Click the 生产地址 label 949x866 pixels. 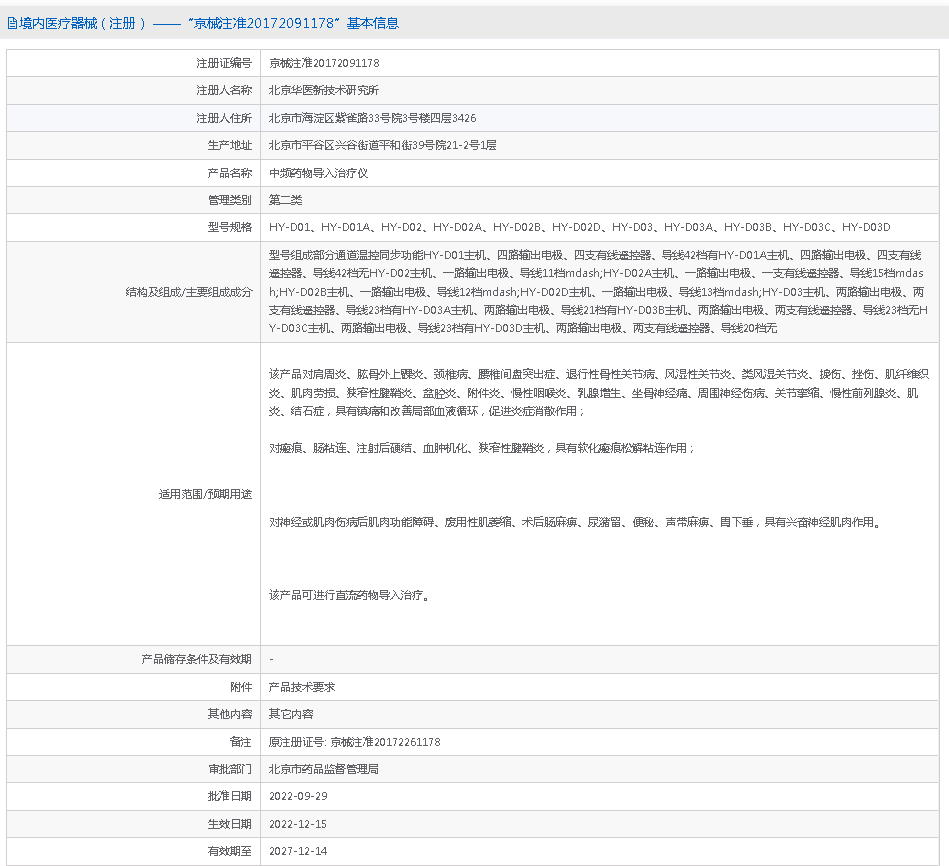click(x=229, y=145)
